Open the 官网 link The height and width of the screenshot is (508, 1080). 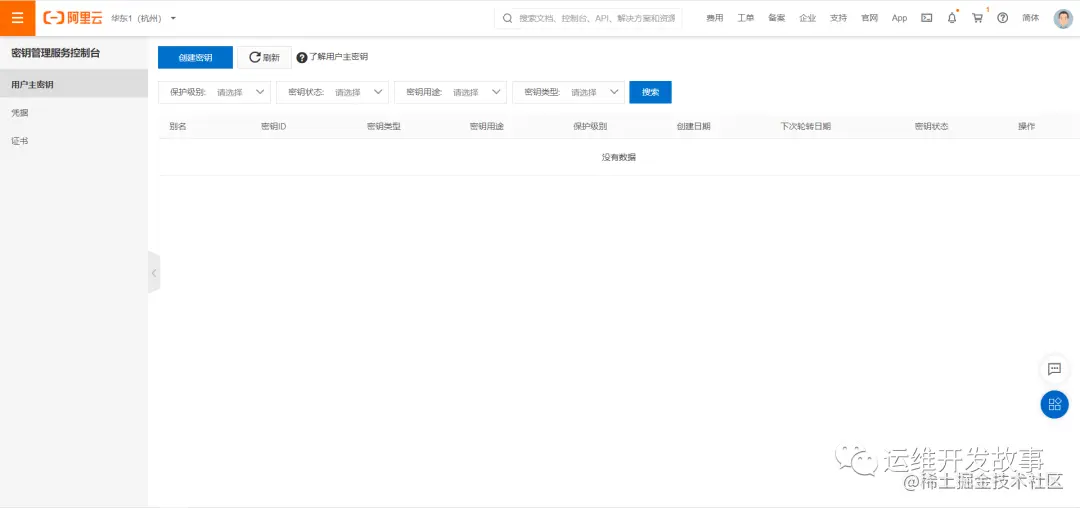[869, 19]
